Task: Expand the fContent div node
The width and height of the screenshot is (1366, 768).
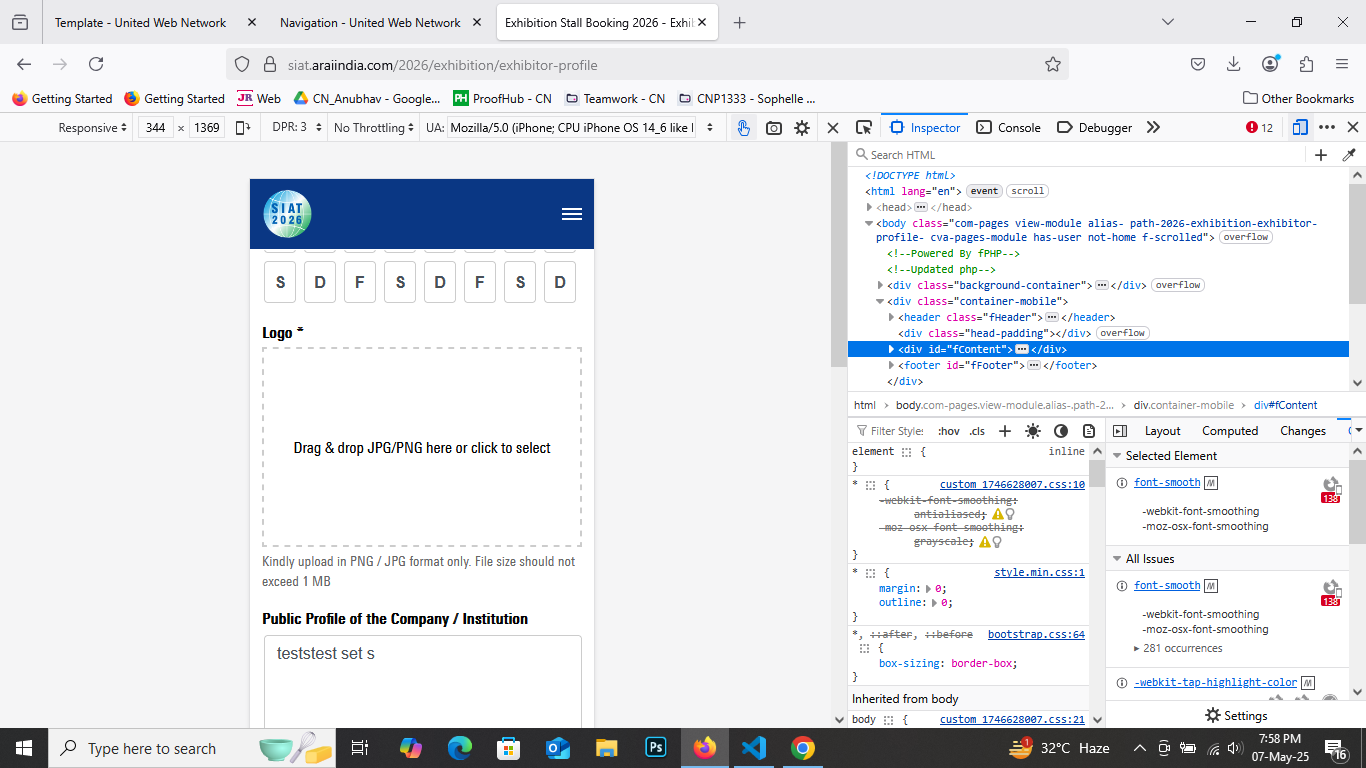Action: 892,350
